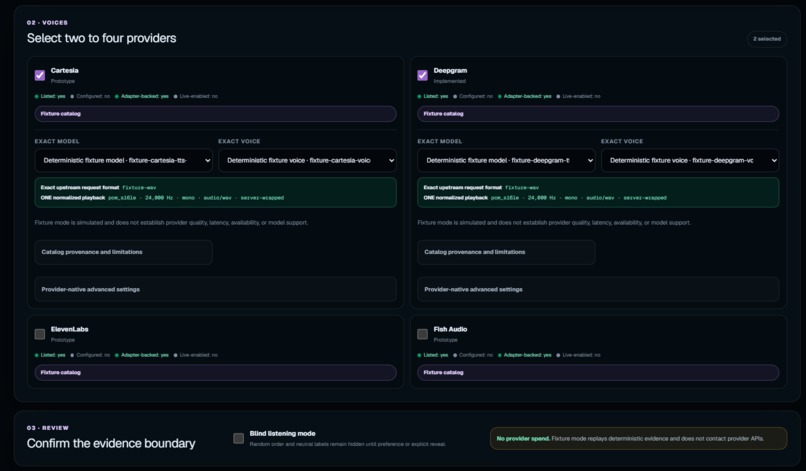Click the 03 · REVIEW section label
806x471 pixels.
point(48,428)
